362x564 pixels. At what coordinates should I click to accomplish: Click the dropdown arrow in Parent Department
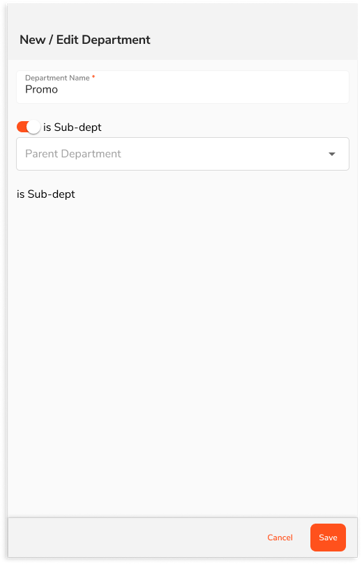[x=332, y=154]
